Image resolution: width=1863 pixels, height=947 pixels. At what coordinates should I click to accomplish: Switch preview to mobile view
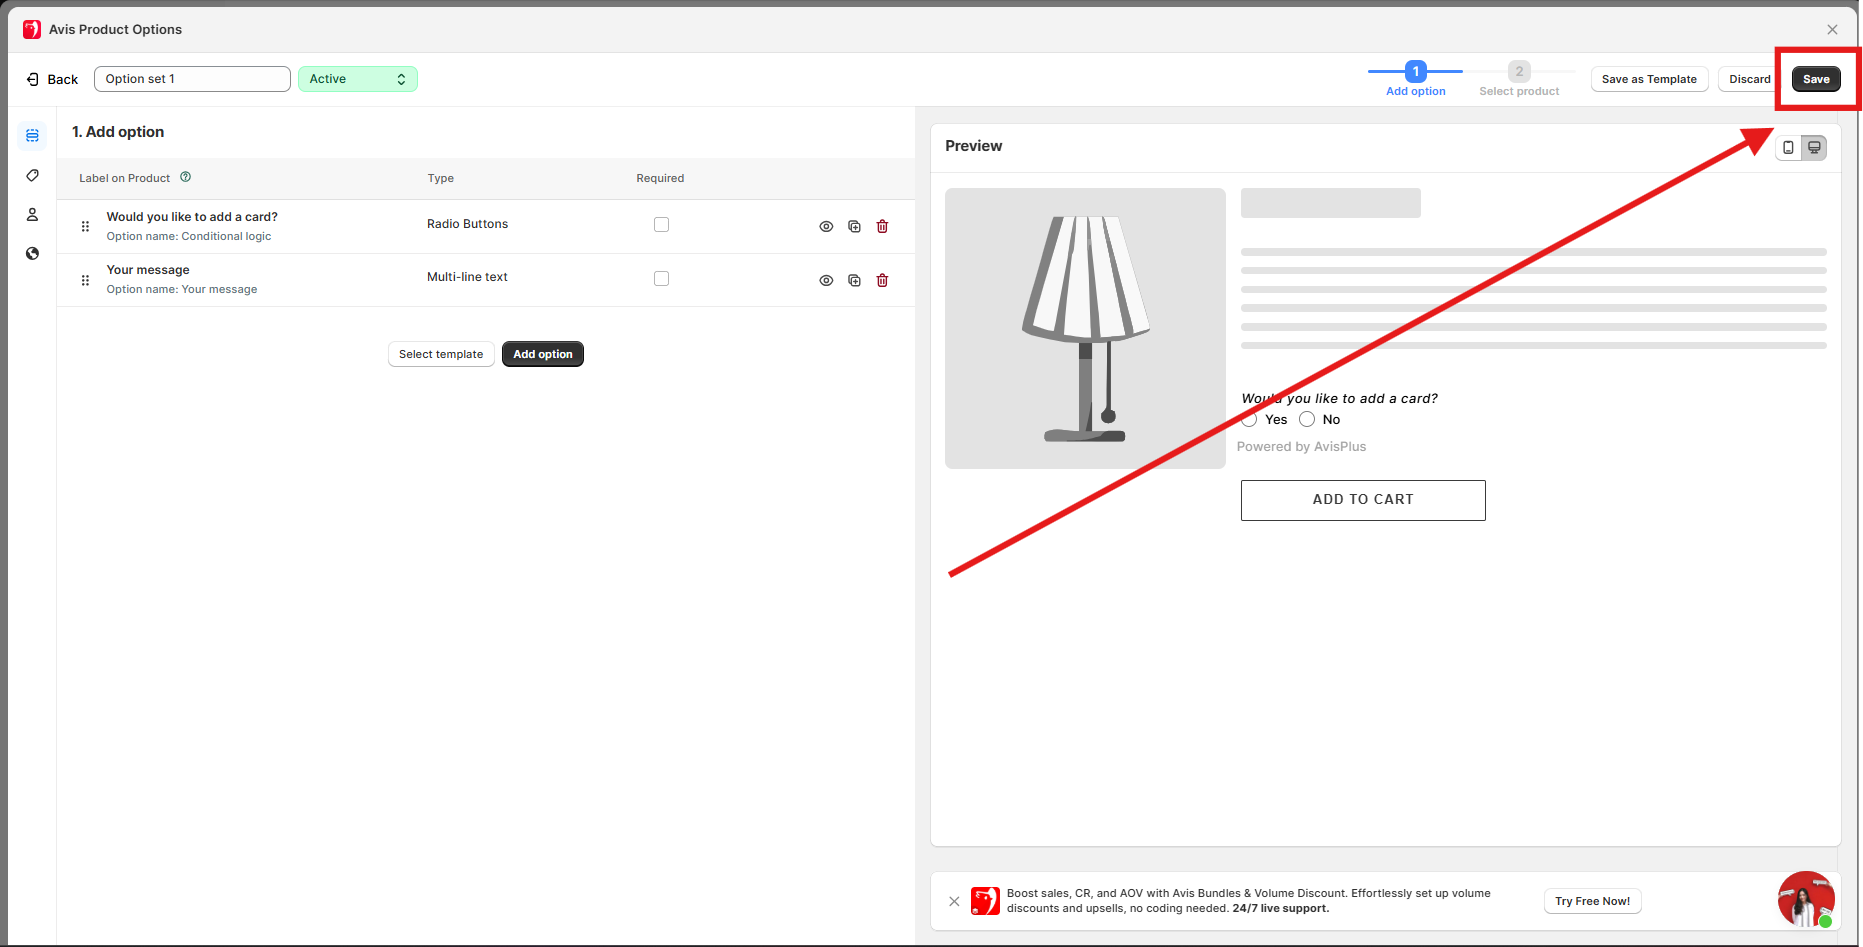tap(1788, 148)
